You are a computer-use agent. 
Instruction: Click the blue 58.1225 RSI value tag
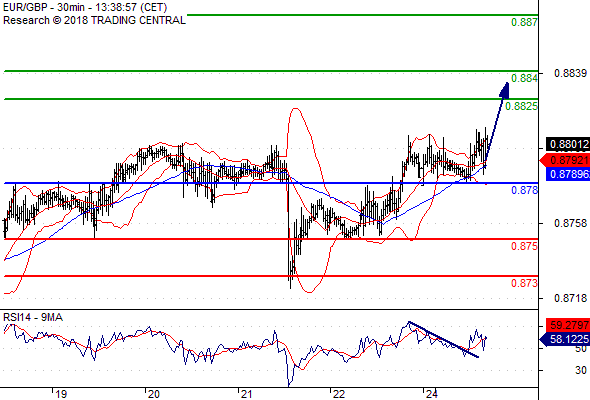[x=565, y=339]
